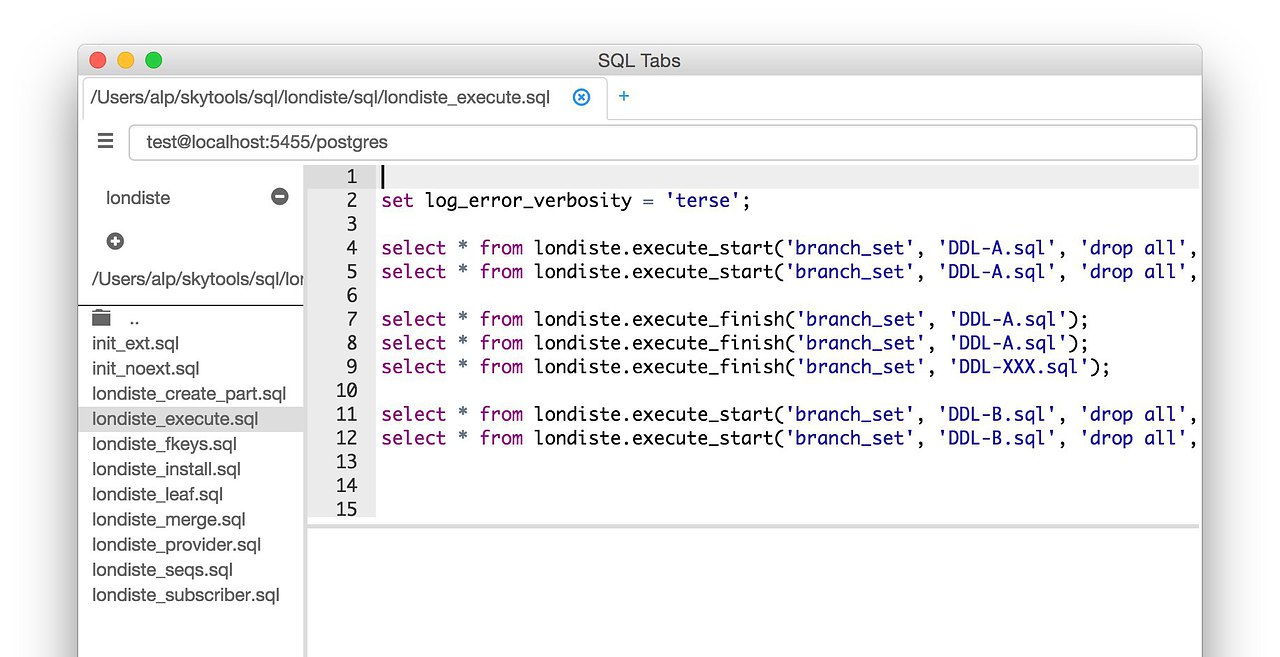
Task: Open init_noext.sql file
Action: click(146, 369)
